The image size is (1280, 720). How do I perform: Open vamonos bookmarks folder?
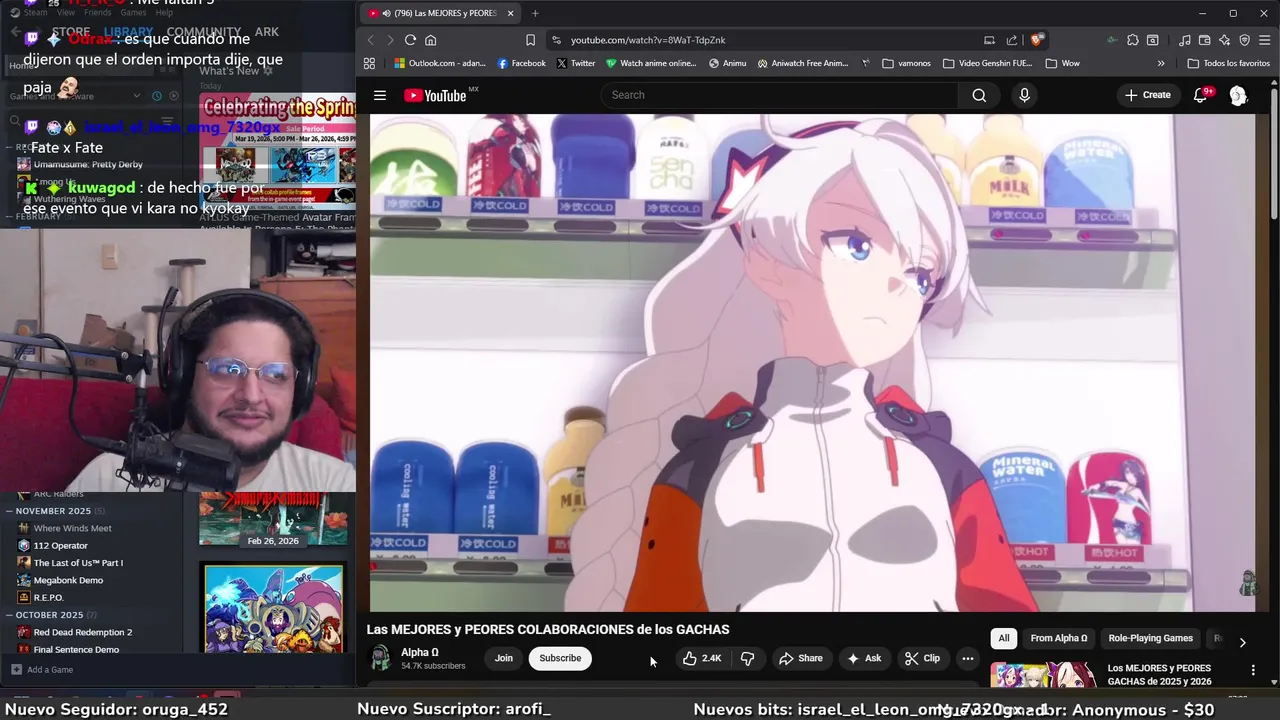pyautogui.click(x=906, y=63)
